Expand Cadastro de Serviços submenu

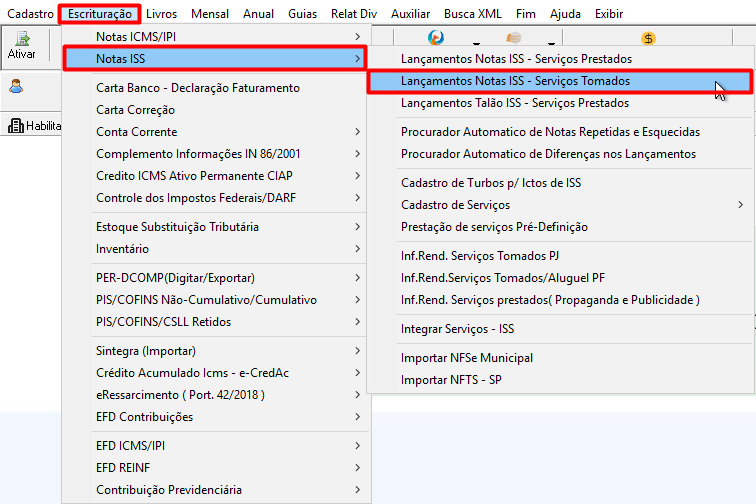(x=560, y=205)
